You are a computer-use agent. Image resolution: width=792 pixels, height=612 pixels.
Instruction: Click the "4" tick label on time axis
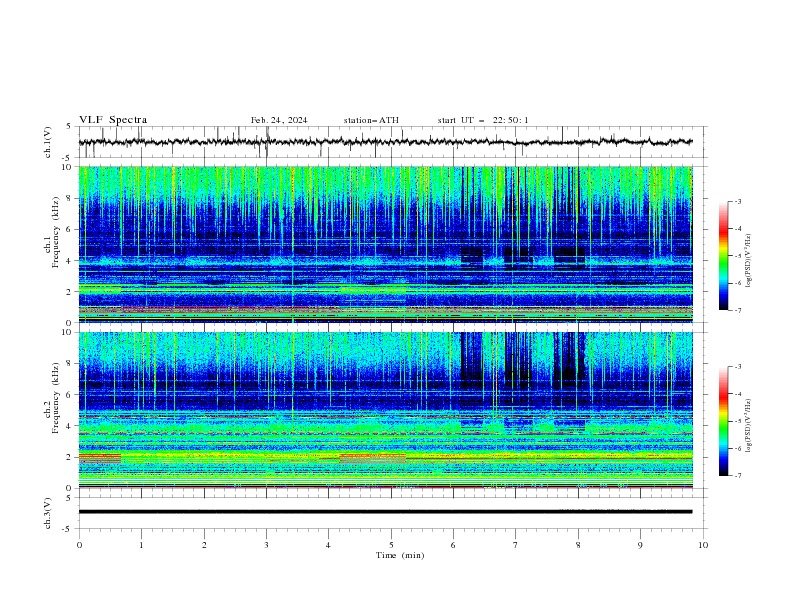(328, 545)
